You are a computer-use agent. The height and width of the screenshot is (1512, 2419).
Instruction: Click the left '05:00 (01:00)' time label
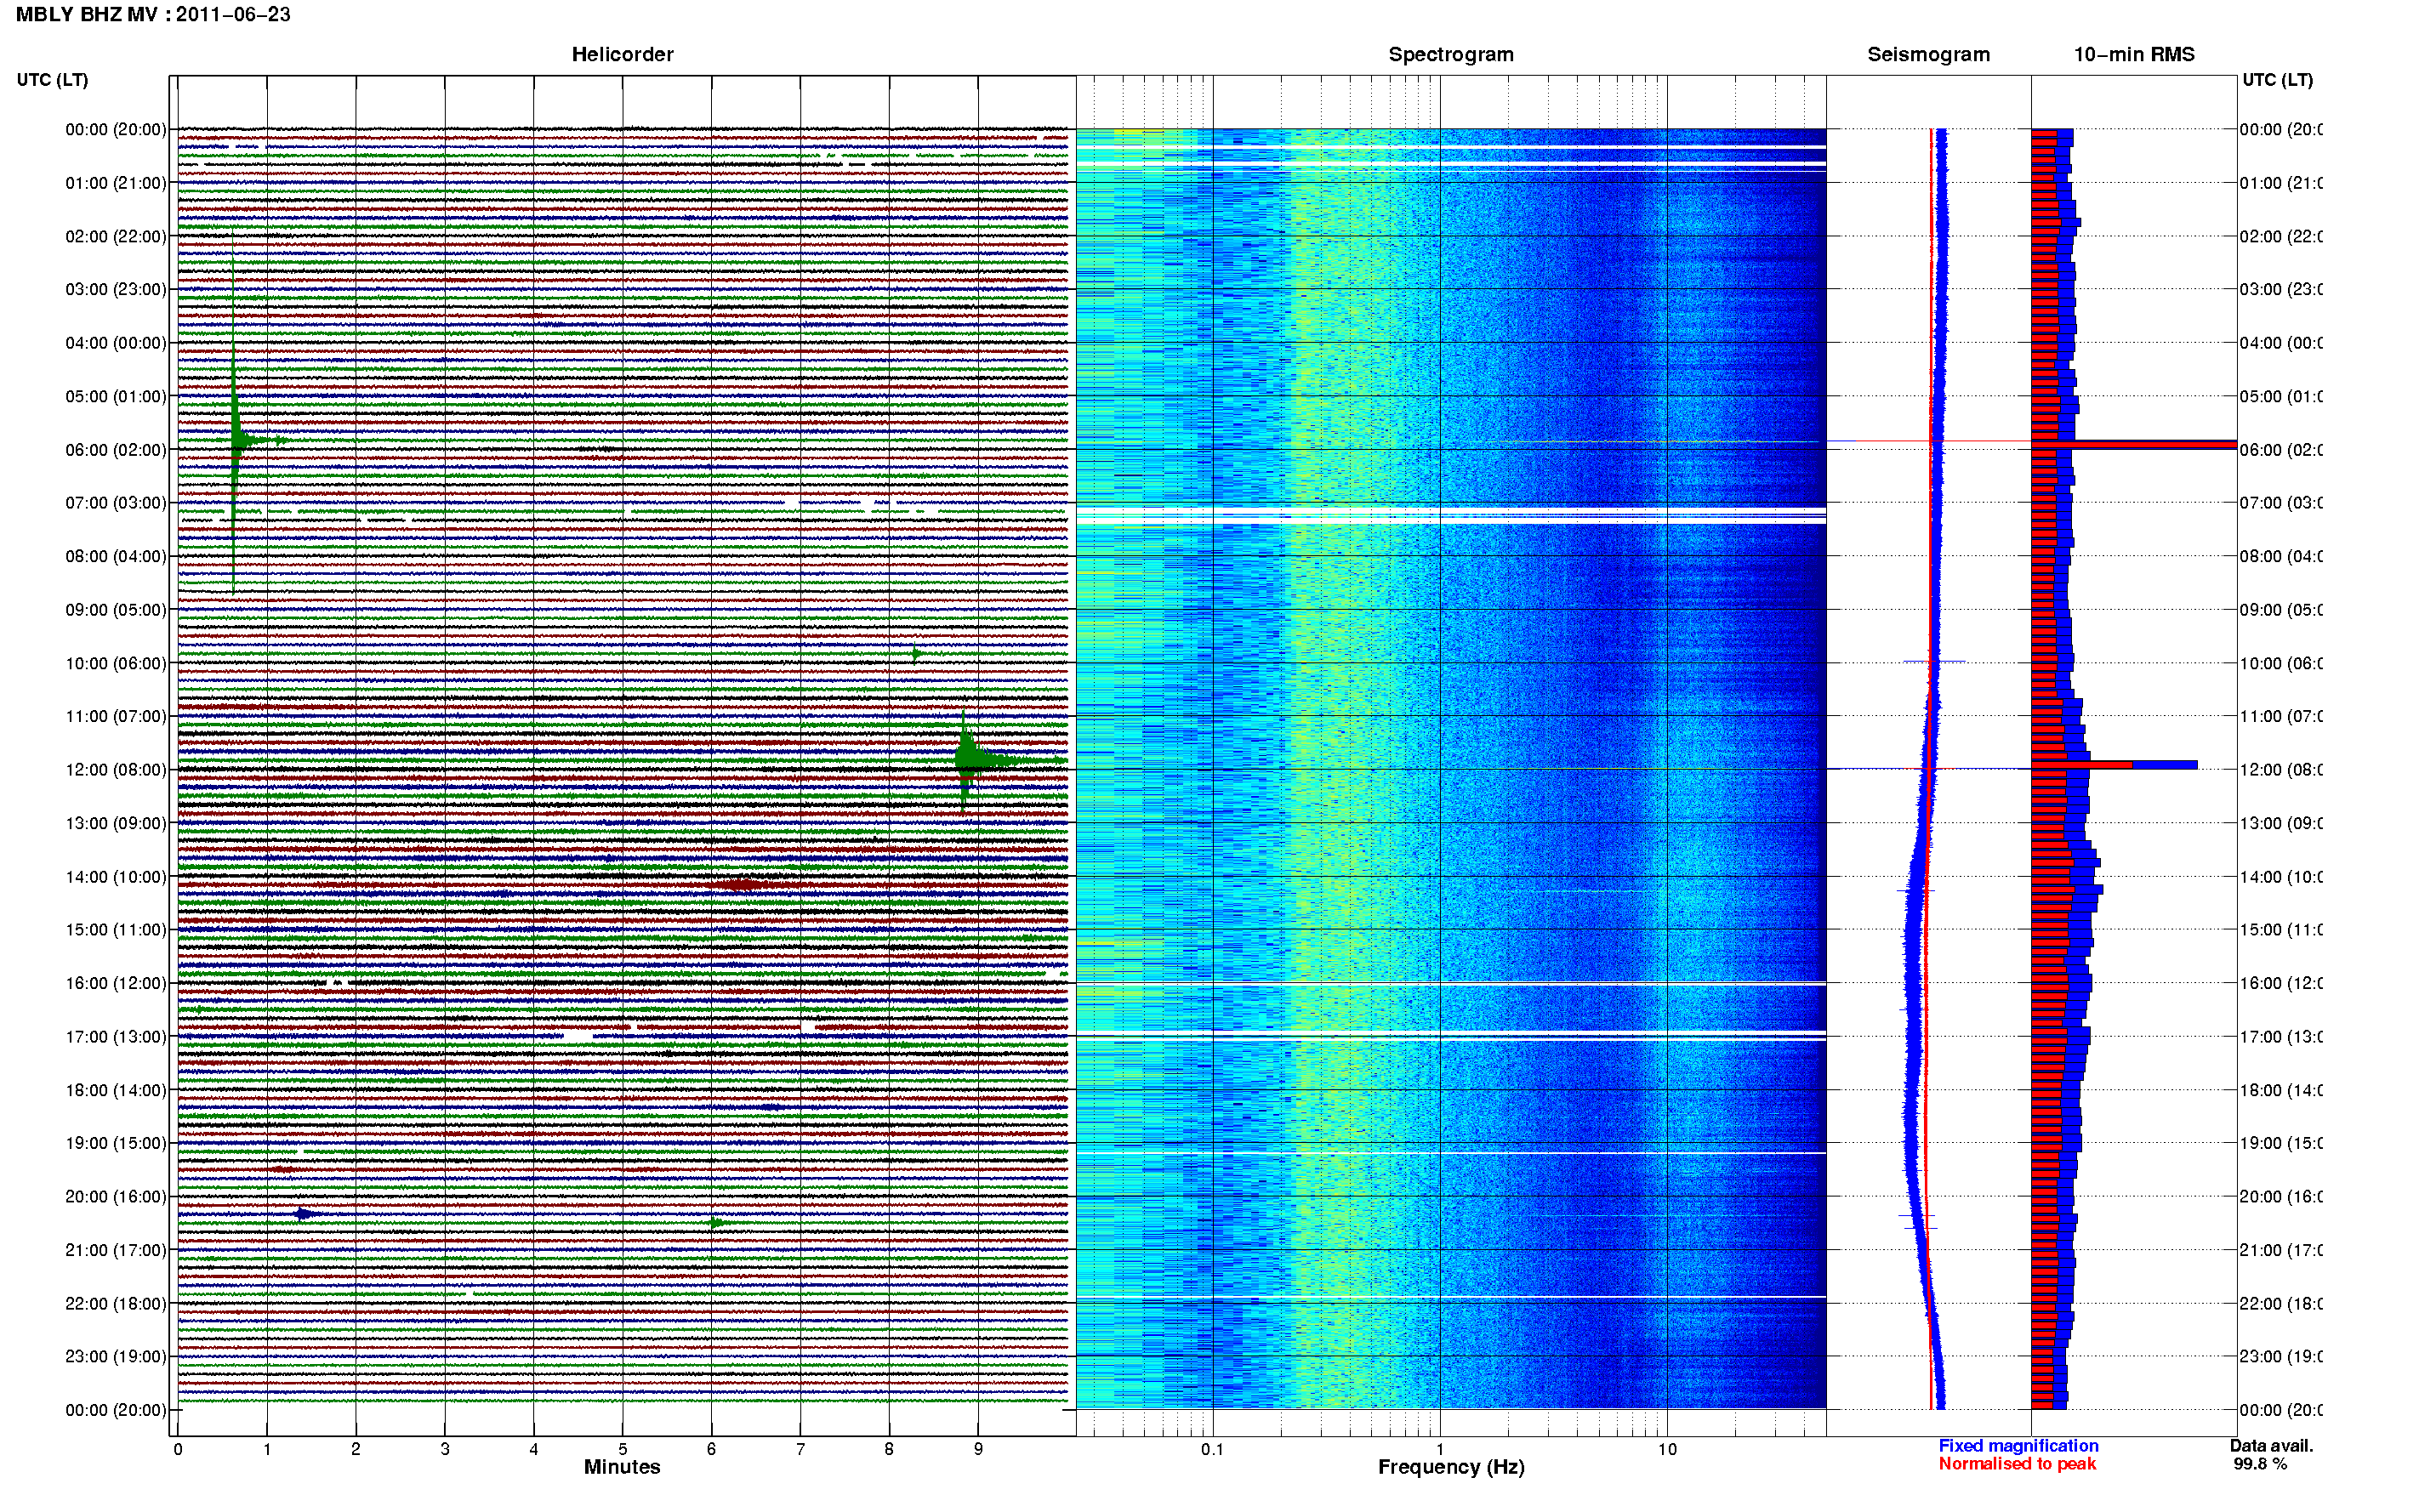116,396
